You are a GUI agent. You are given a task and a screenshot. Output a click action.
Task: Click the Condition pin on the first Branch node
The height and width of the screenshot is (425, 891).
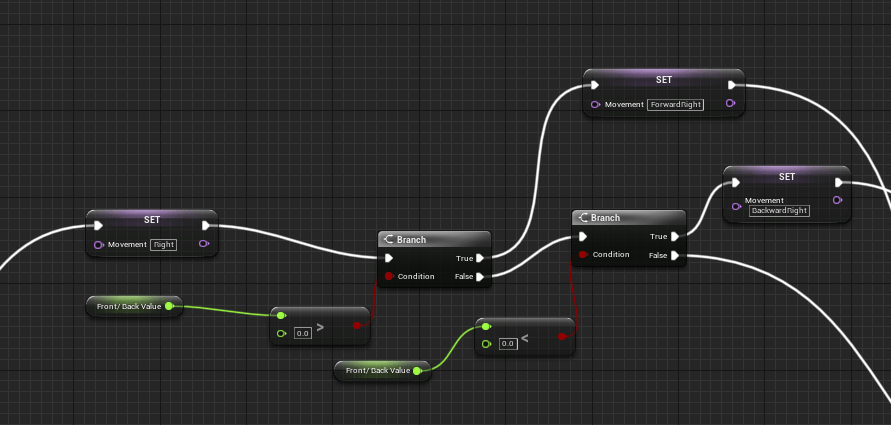389,277
